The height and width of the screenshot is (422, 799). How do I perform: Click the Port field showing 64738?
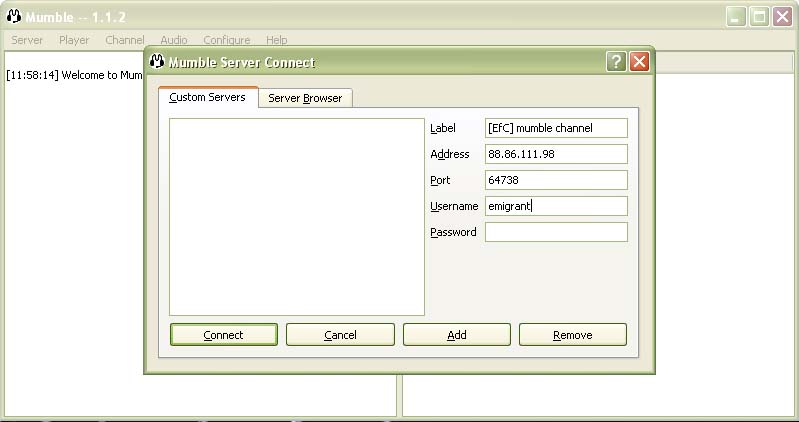pyautogui.click(x=556, y=180)
